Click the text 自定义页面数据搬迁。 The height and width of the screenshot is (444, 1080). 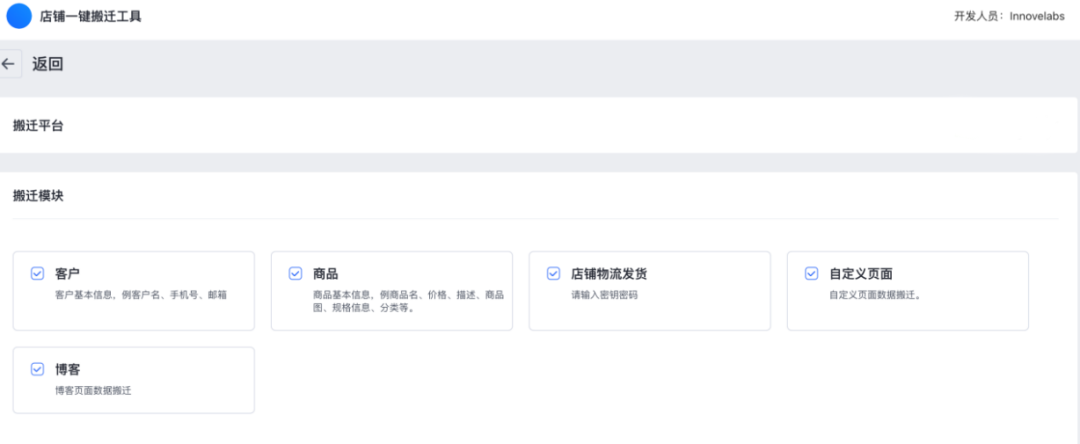pos(875,295)
